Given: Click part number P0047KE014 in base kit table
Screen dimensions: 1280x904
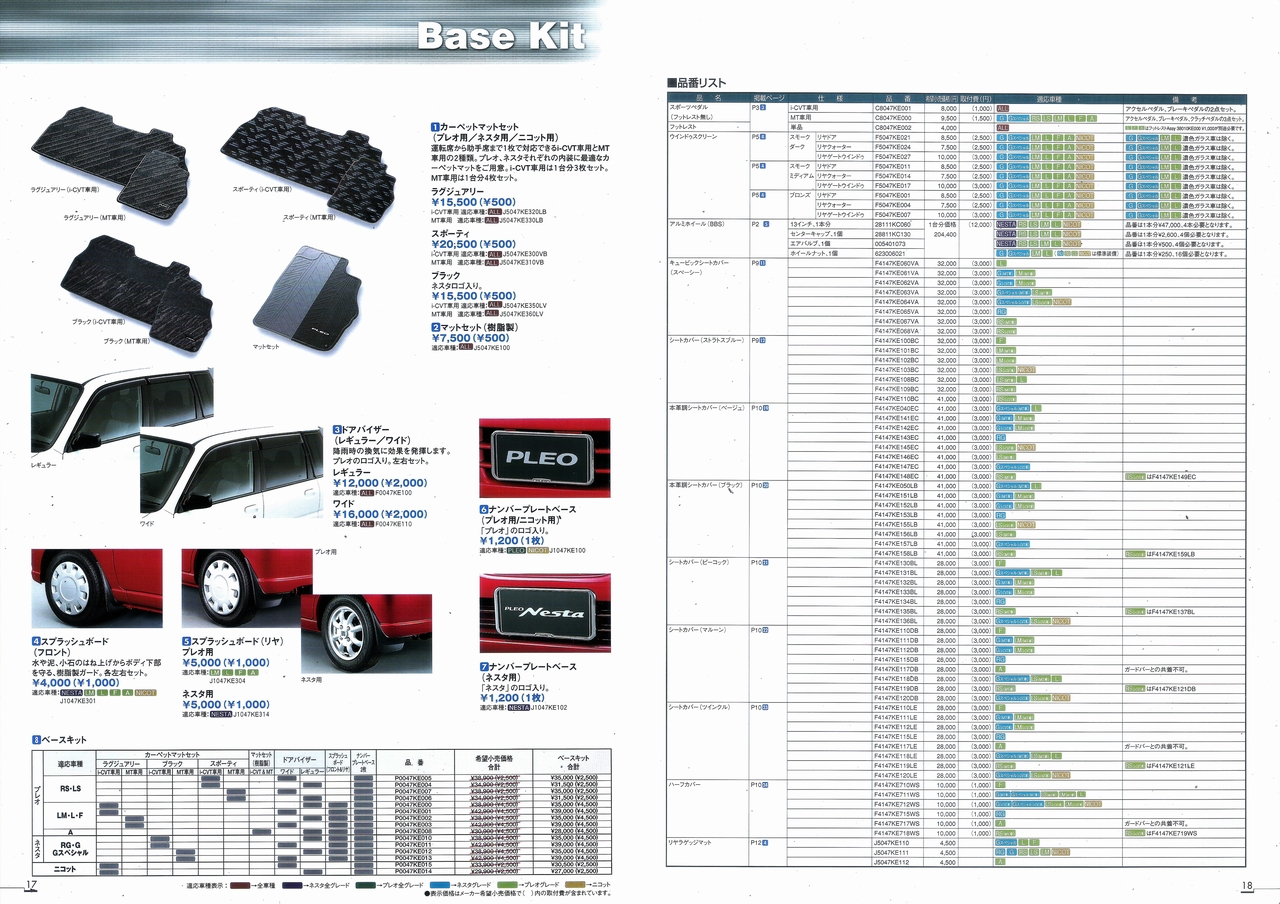Looking at the screenshot, I should 414,871.
